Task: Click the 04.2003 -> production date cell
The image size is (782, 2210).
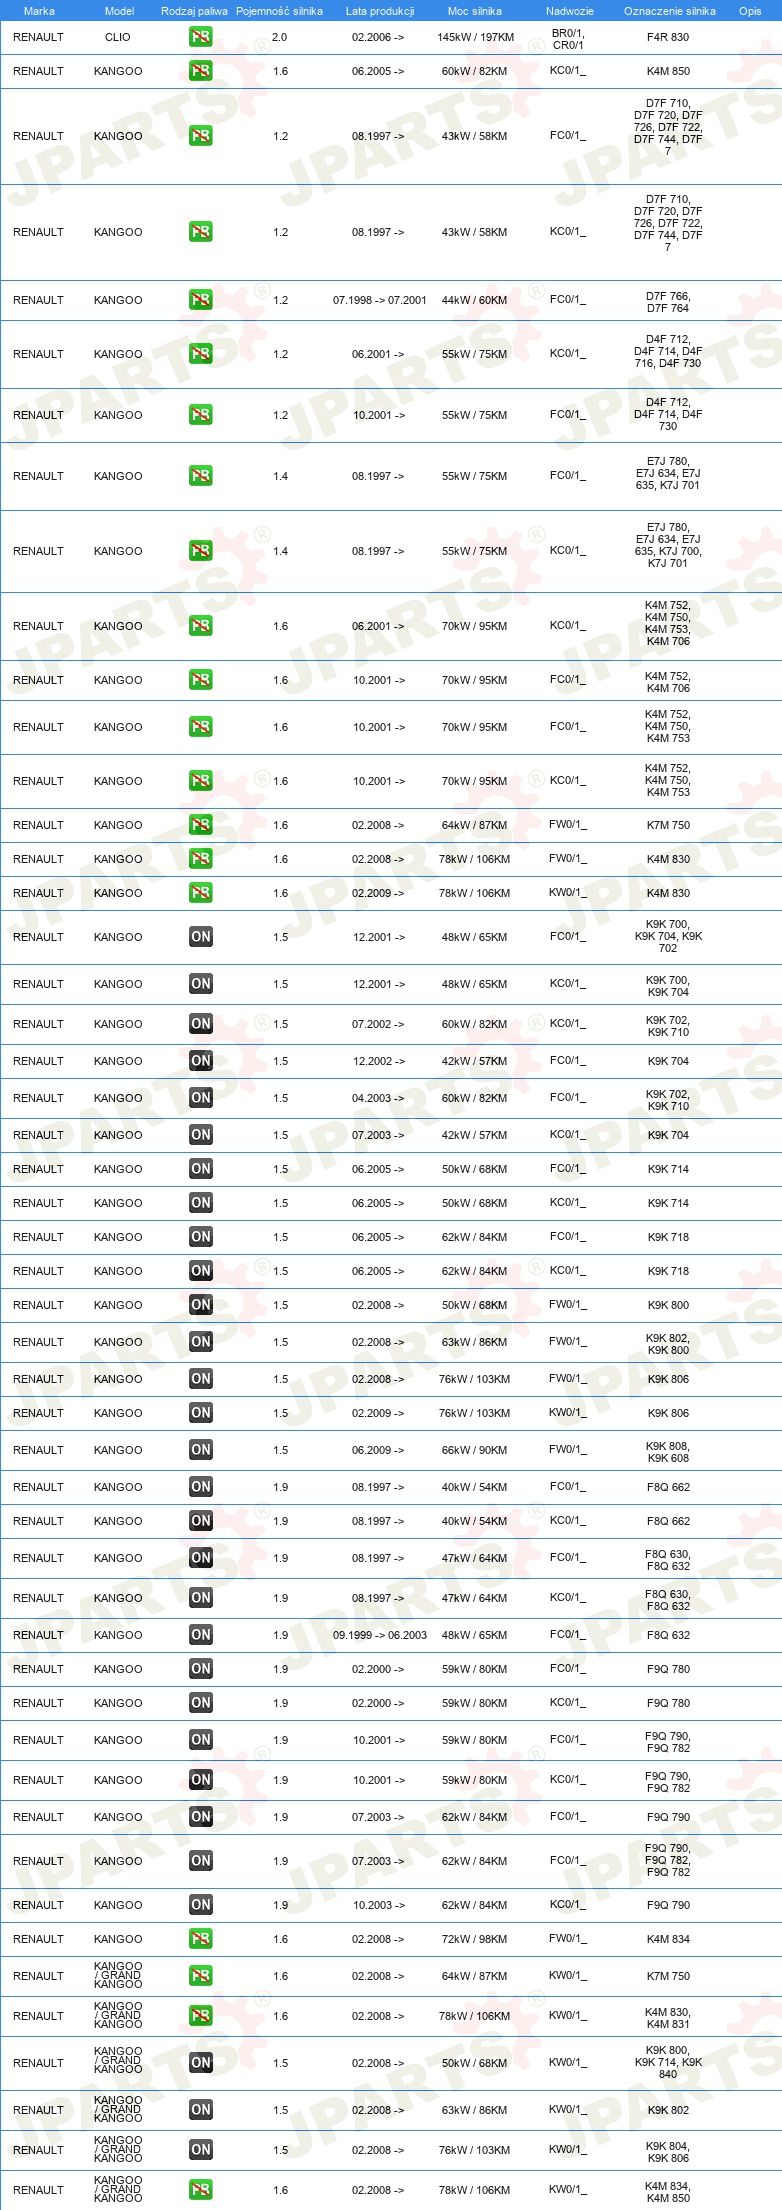Action: click(378, 1098)
